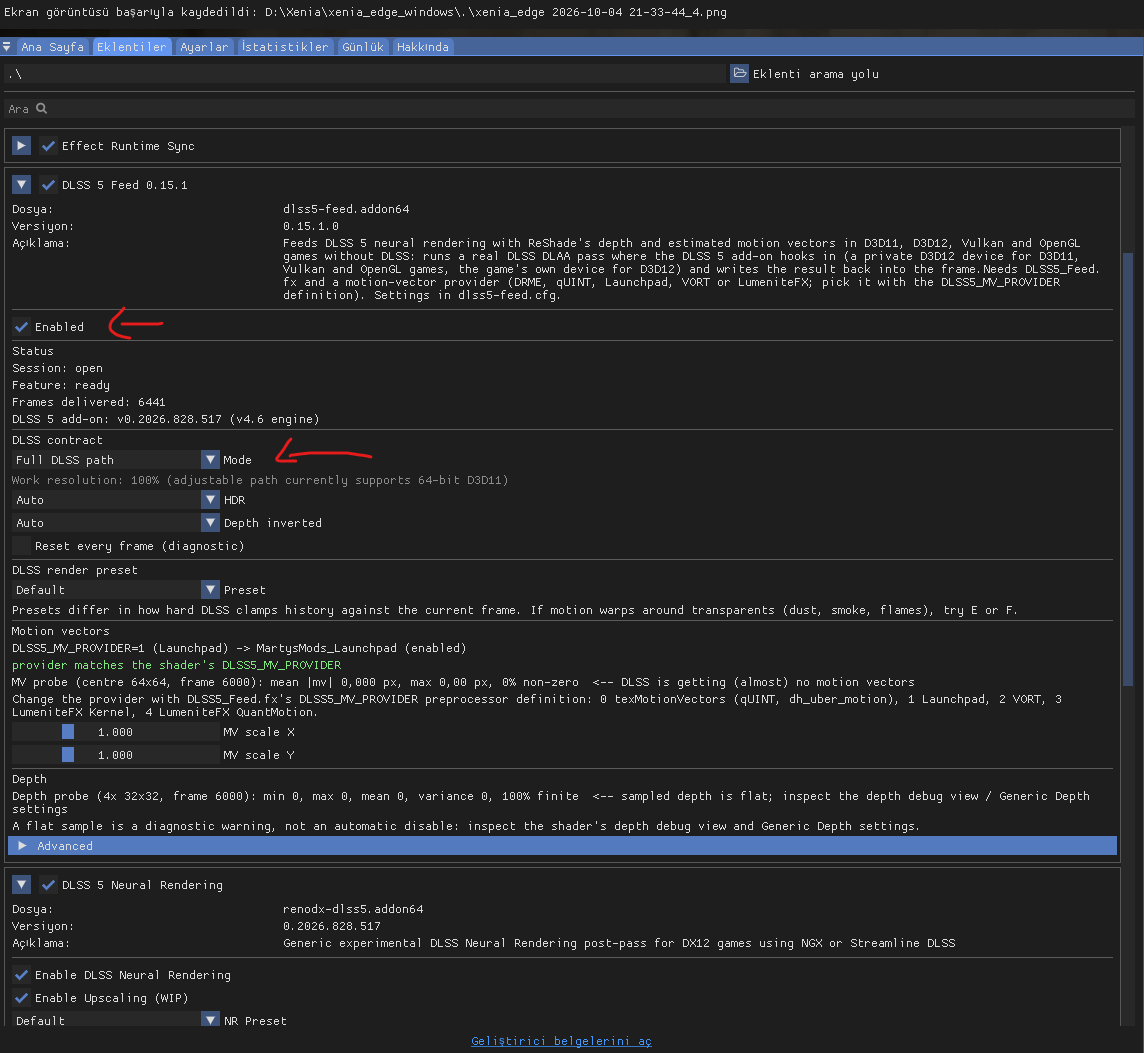Open the HDR Auto dropdown

116,500
